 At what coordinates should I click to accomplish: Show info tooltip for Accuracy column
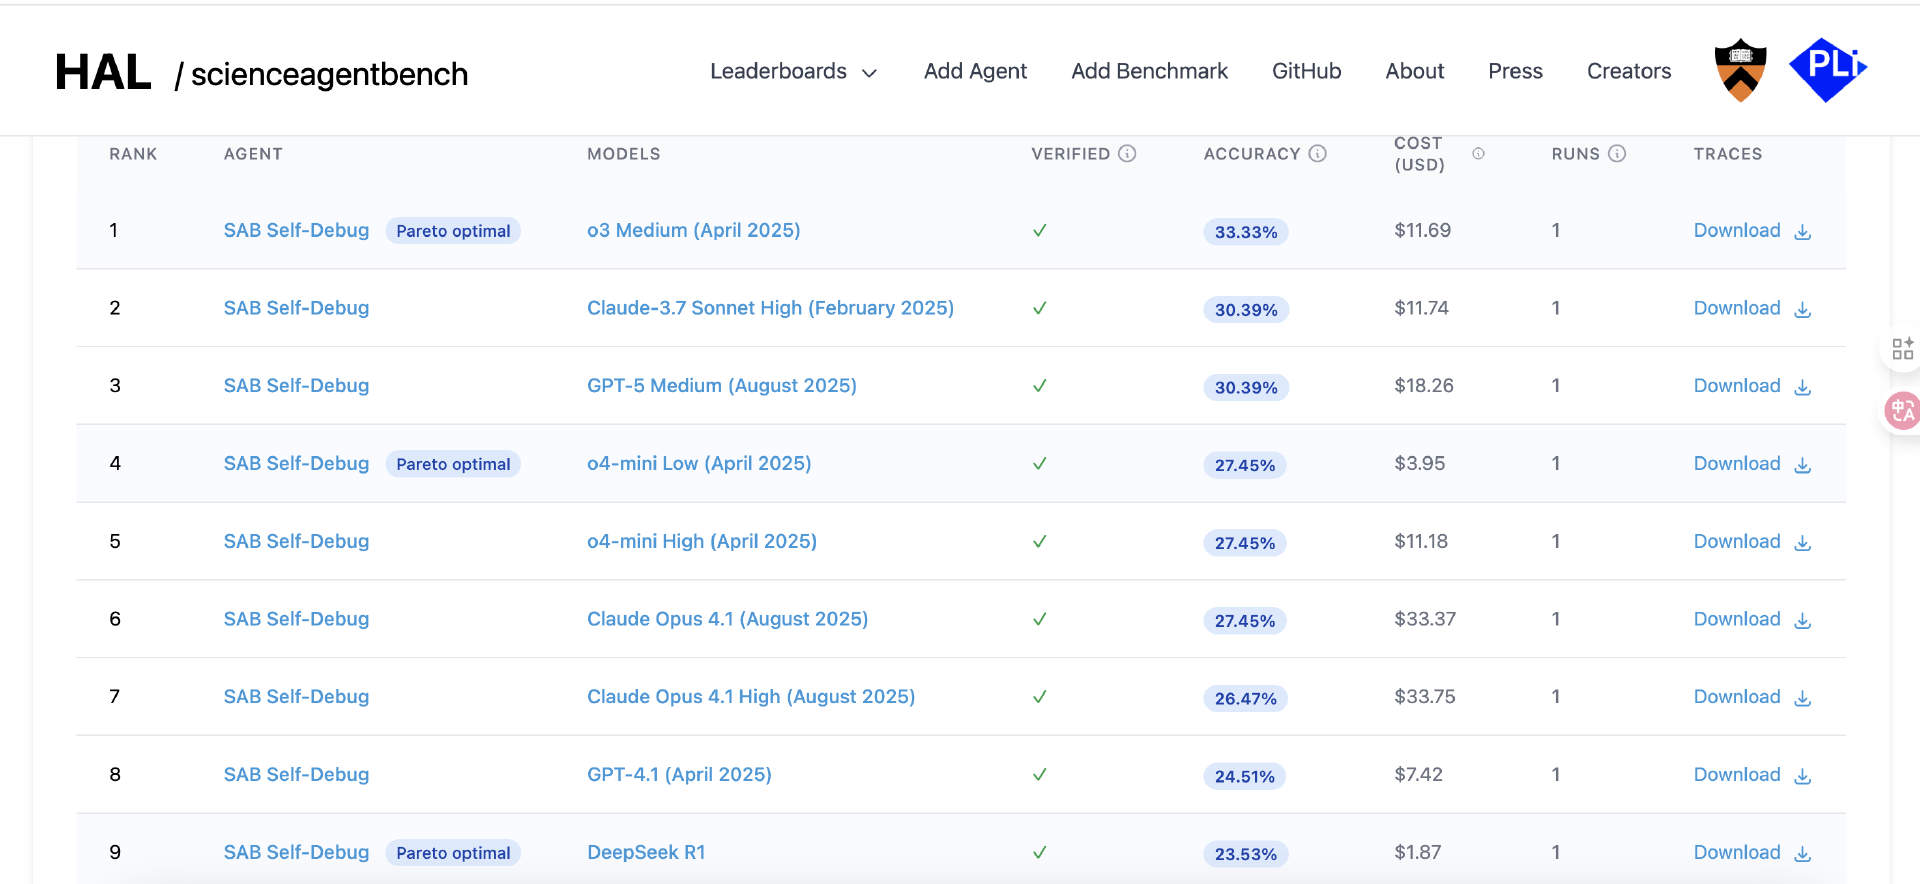tap(1317, 153)
